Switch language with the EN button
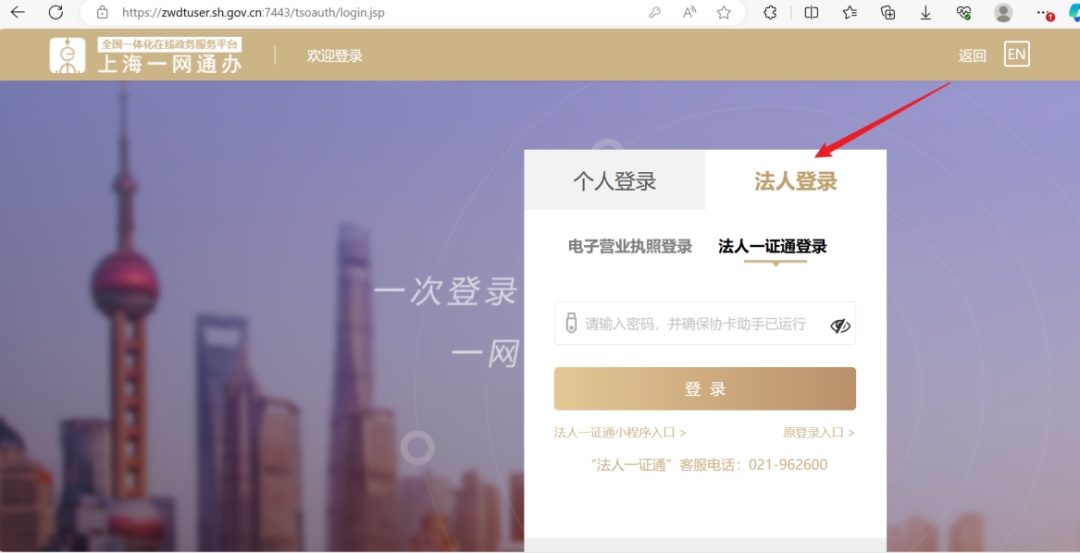 coord(1016,54)
